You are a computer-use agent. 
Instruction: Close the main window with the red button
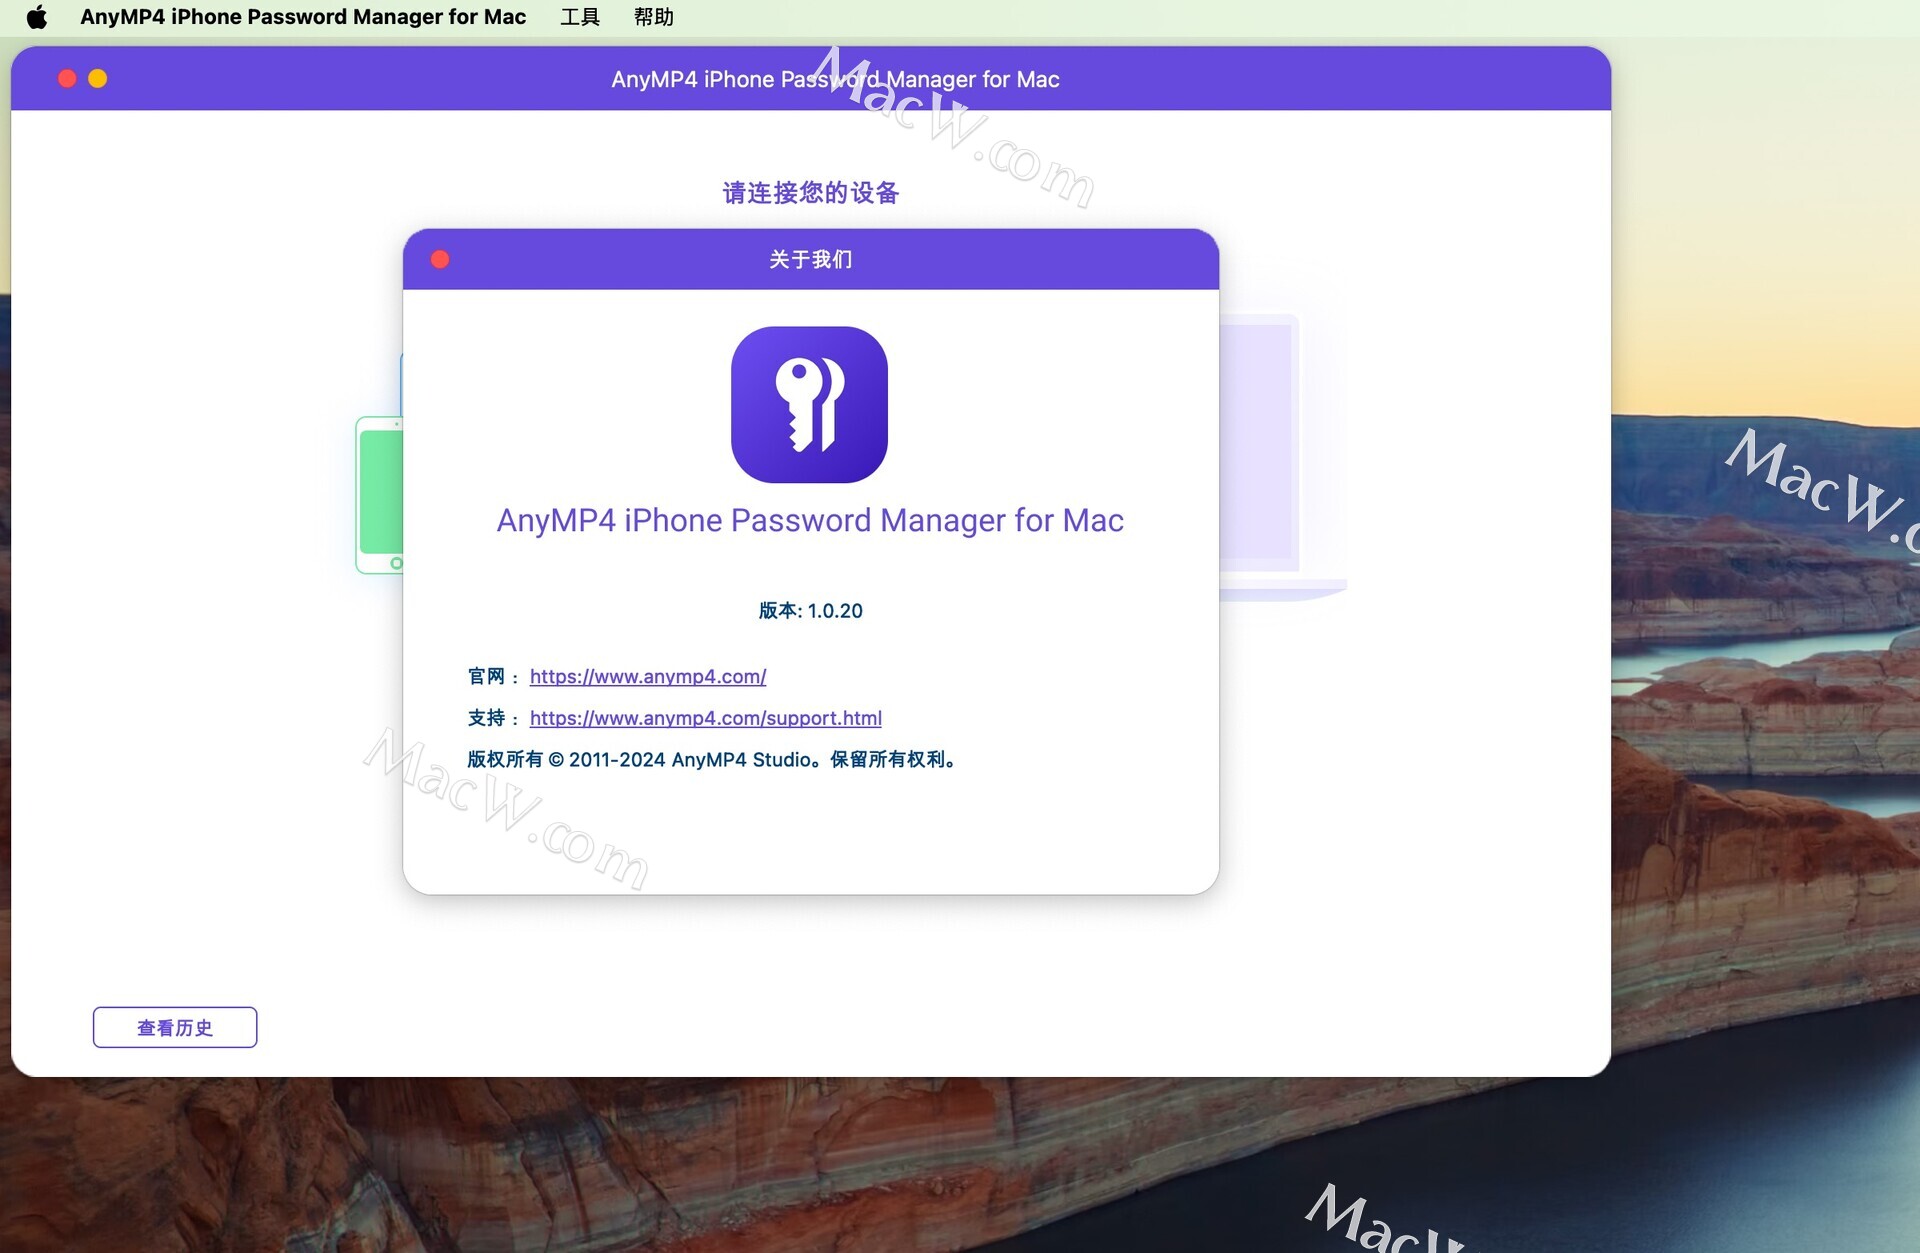(x=67, y=79)
